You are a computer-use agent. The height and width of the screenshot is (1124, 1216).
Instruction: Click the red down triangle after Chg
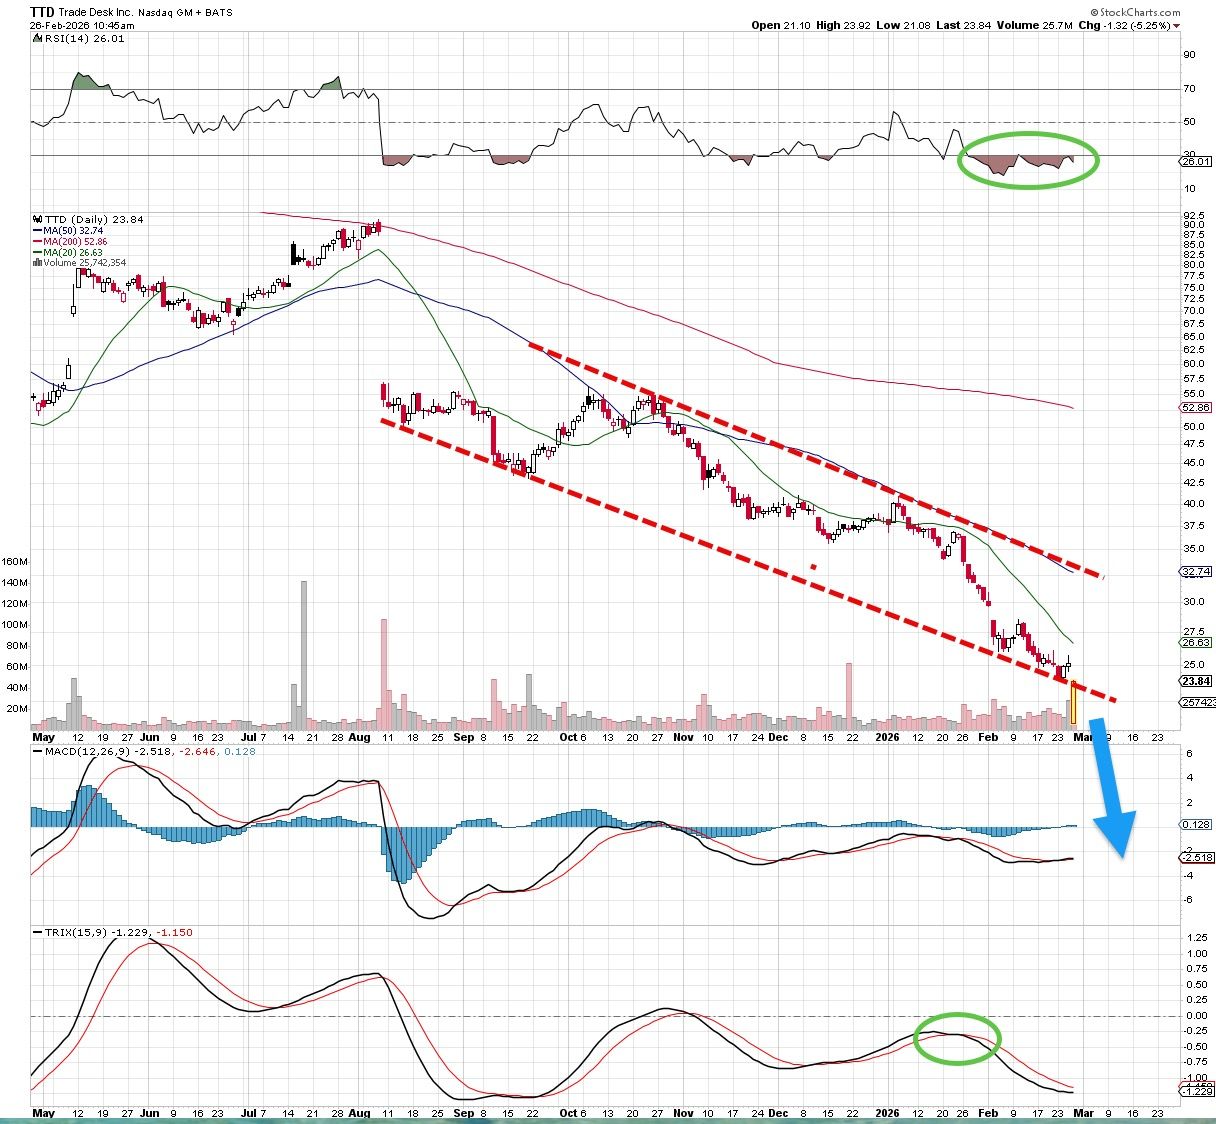coord(1176,26)
